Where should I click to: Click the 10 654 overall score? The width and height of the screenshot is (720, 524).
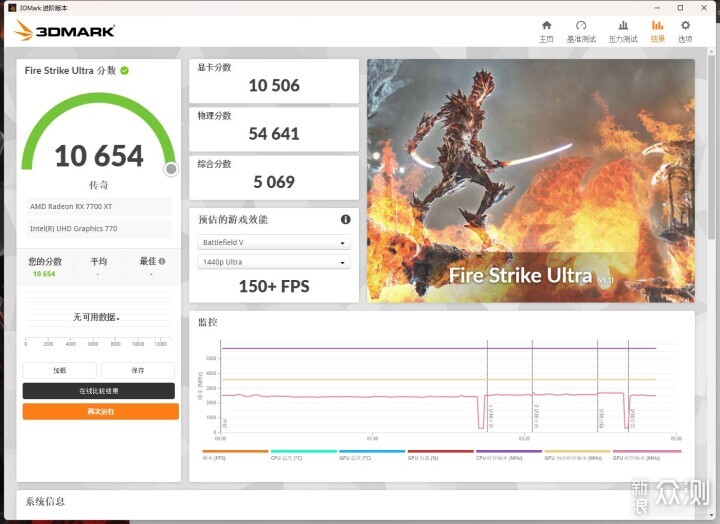(99, 156)
